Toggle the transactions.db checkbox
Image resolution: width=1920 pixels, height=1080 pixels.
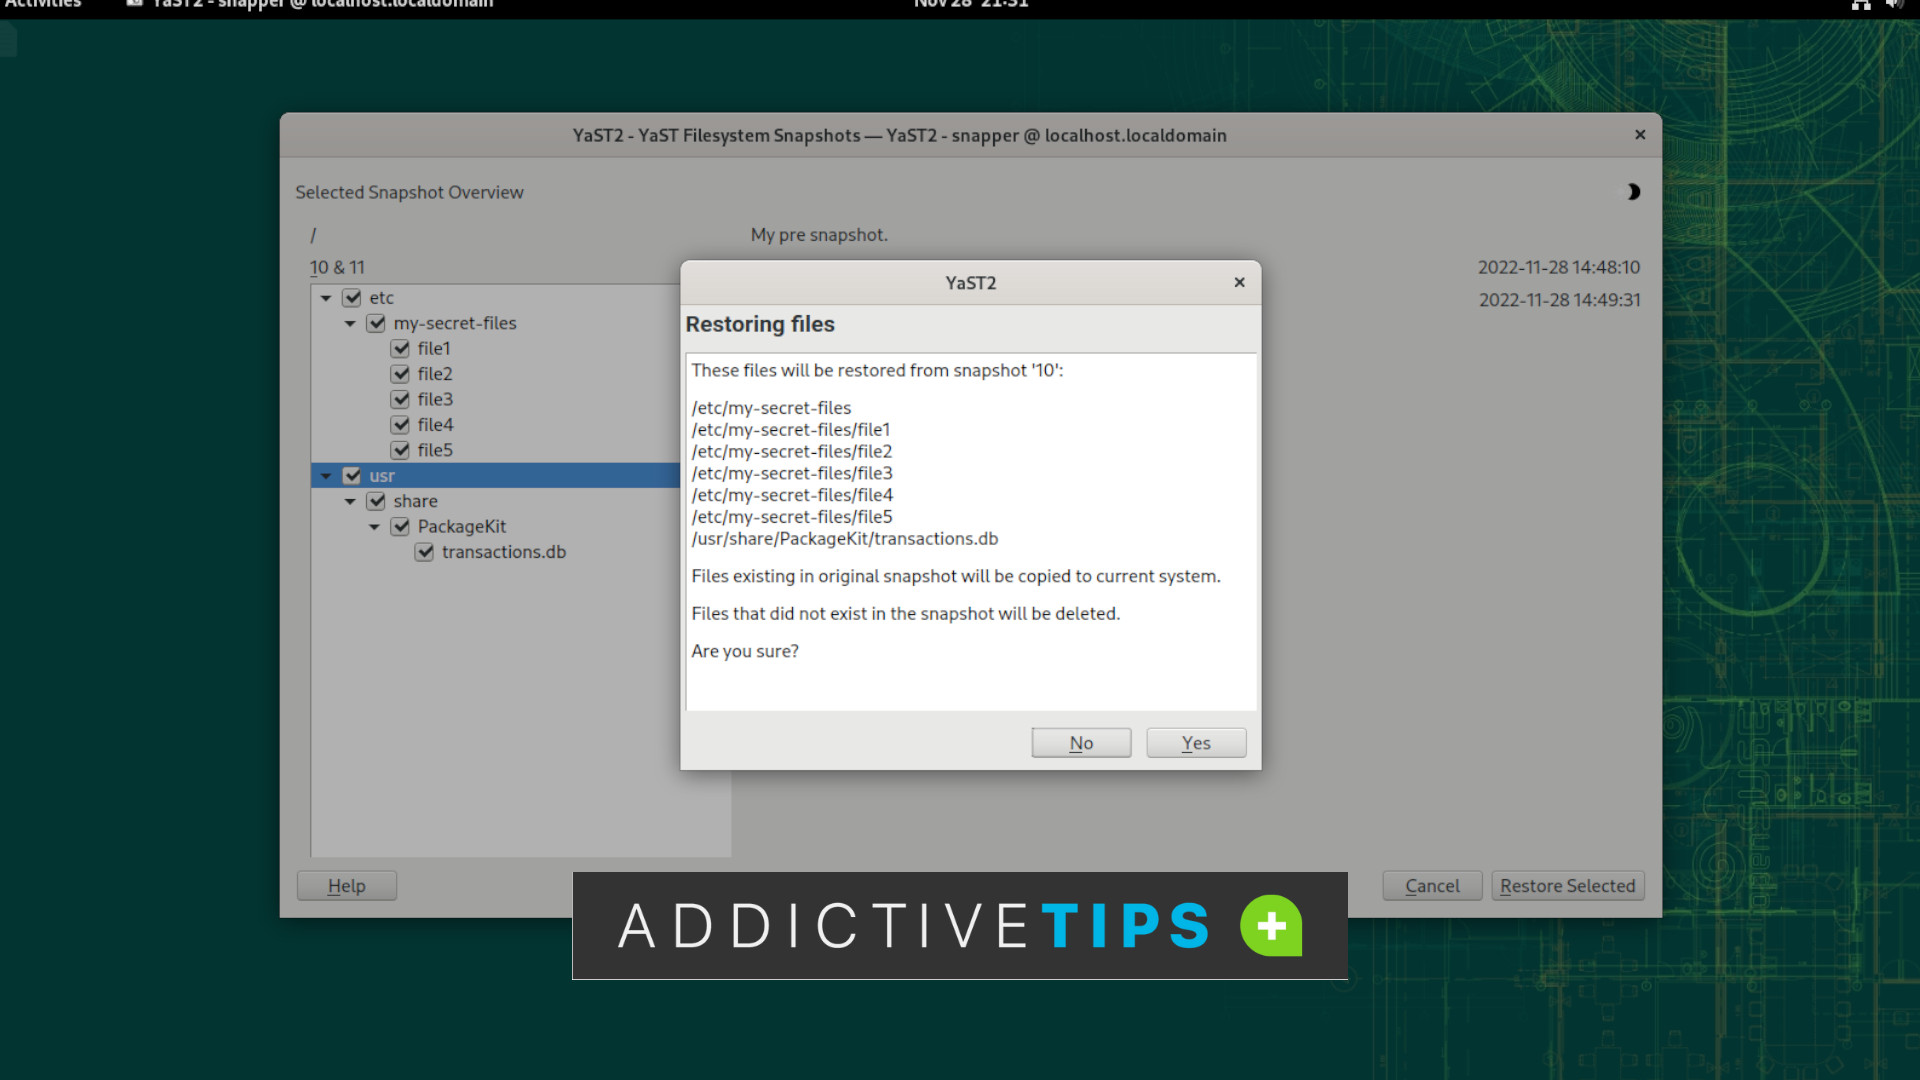click(425, 552)
